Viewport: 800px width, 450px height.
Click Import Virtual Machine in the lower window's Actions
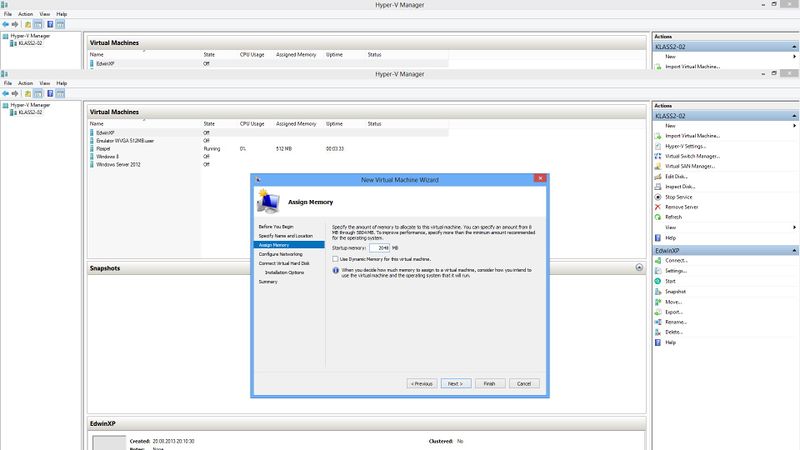pyautogui.click(x=692, y=136)
